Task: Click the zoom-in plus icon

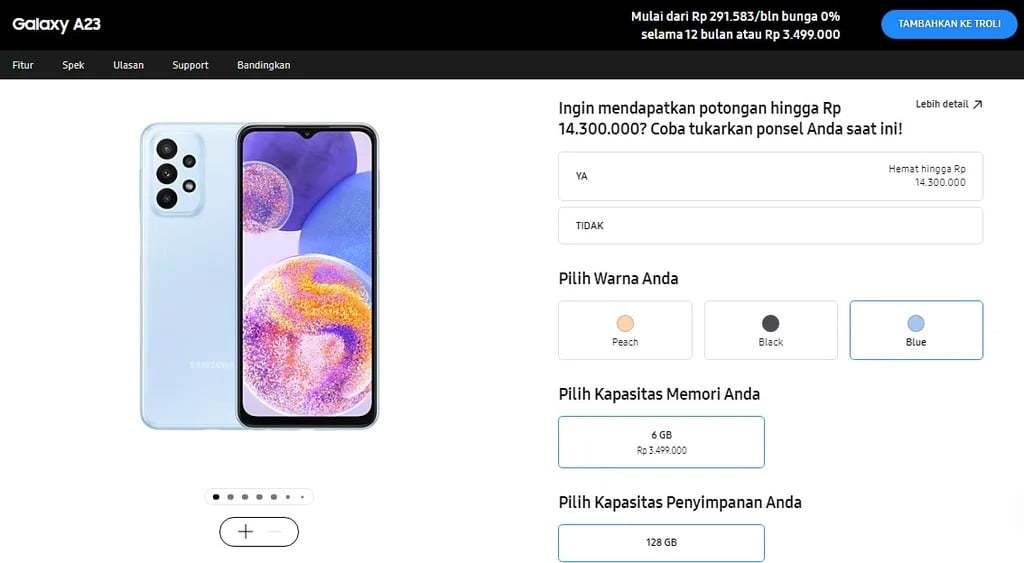Action: click(246, 532)
